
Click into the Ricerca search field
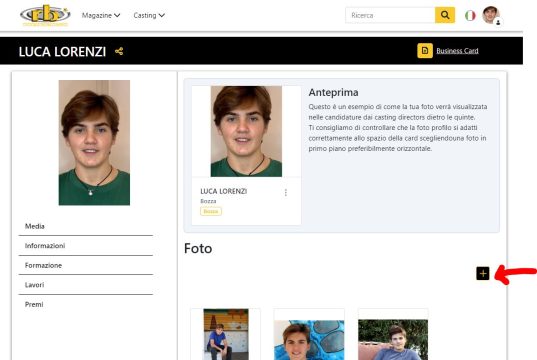(390, 15)
